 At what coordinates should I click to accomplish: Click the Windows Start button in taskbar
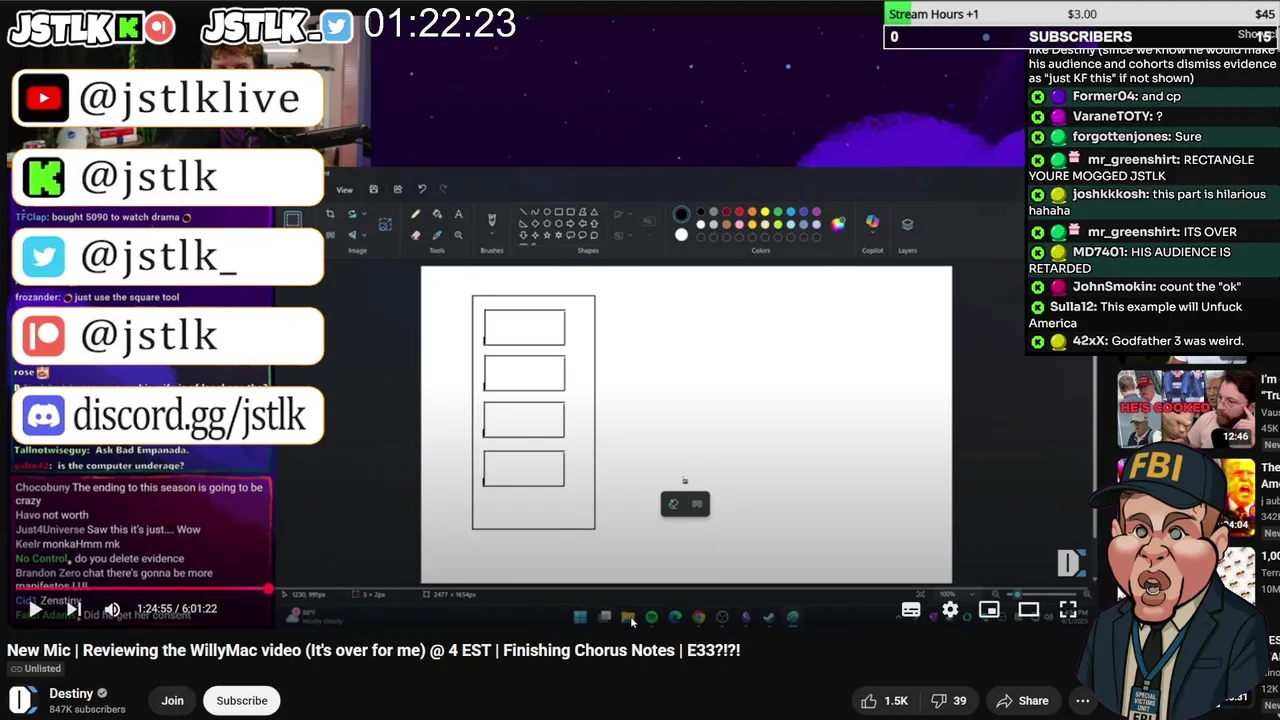tap(580, 617)
